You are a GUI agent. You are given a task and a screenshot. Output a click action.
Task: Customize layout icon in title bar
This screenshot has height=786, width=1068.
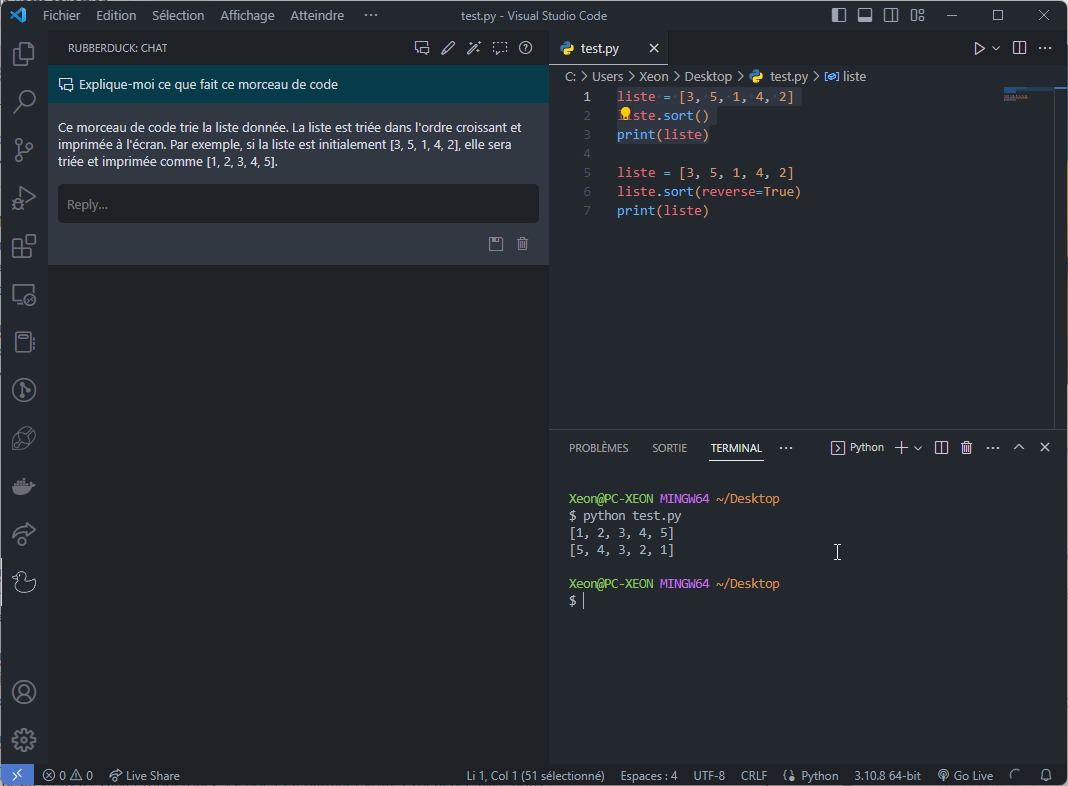click(917, 15)
